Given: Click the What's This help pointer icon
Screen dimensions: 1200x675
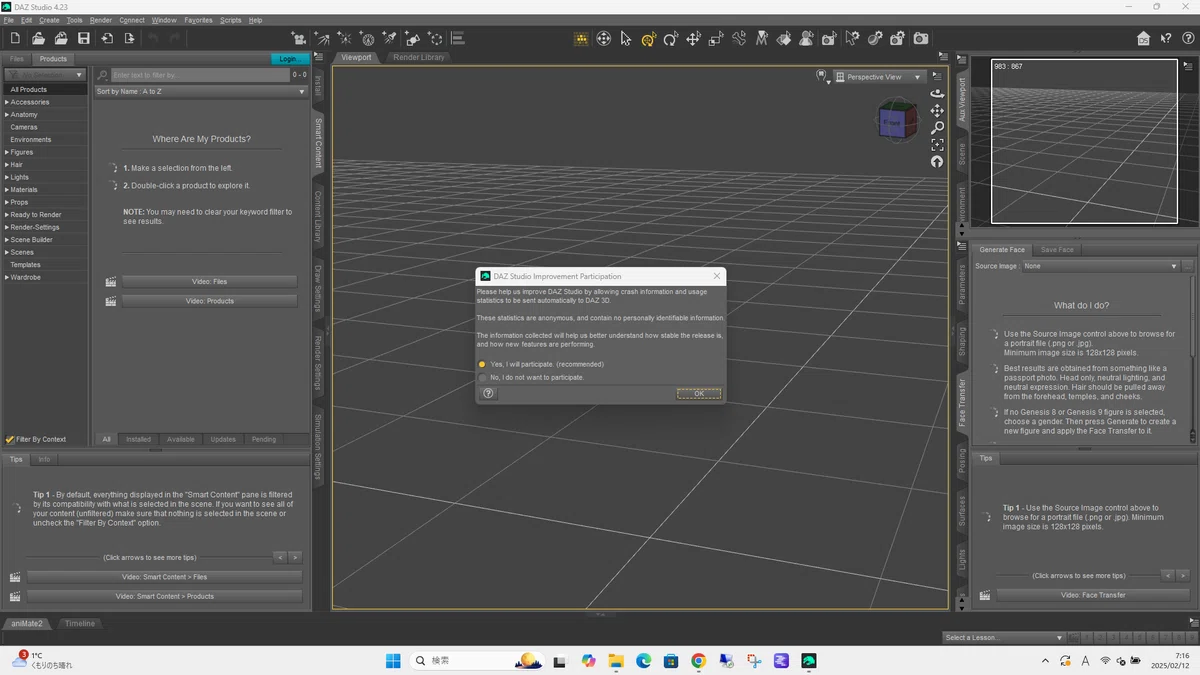Looking at the screenshot, I should click(x=1166, y=38).
